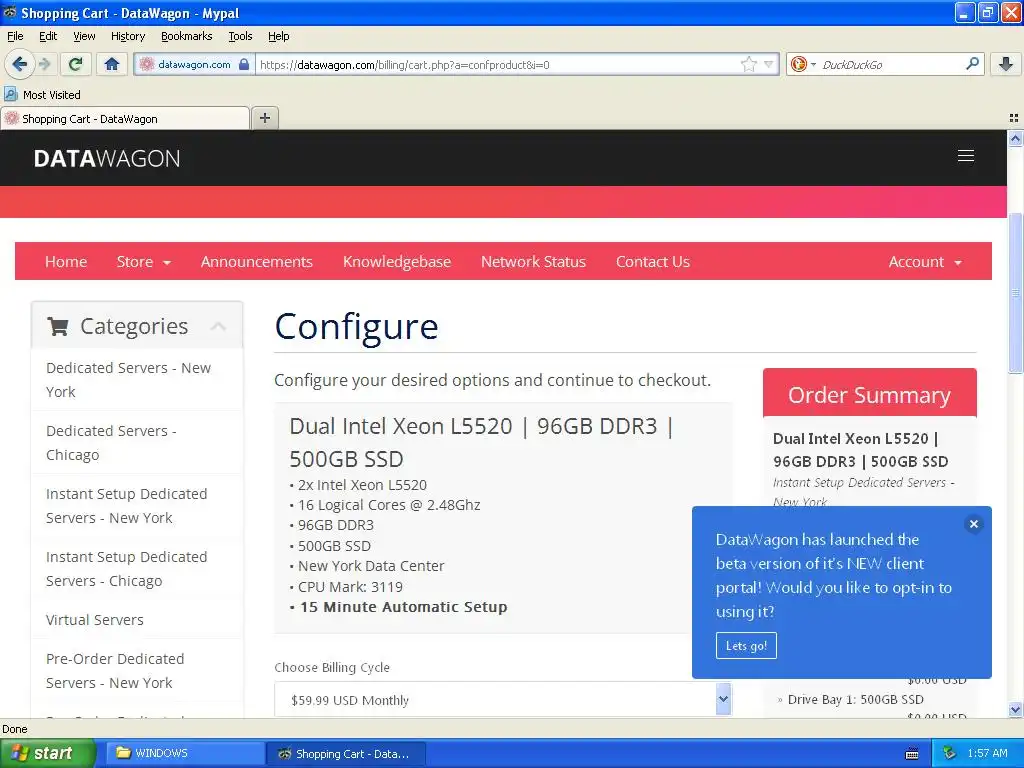Open the Choose Billing Cycle dropdown
Viewport: 1024px width, 768px height.
[503, 699]
